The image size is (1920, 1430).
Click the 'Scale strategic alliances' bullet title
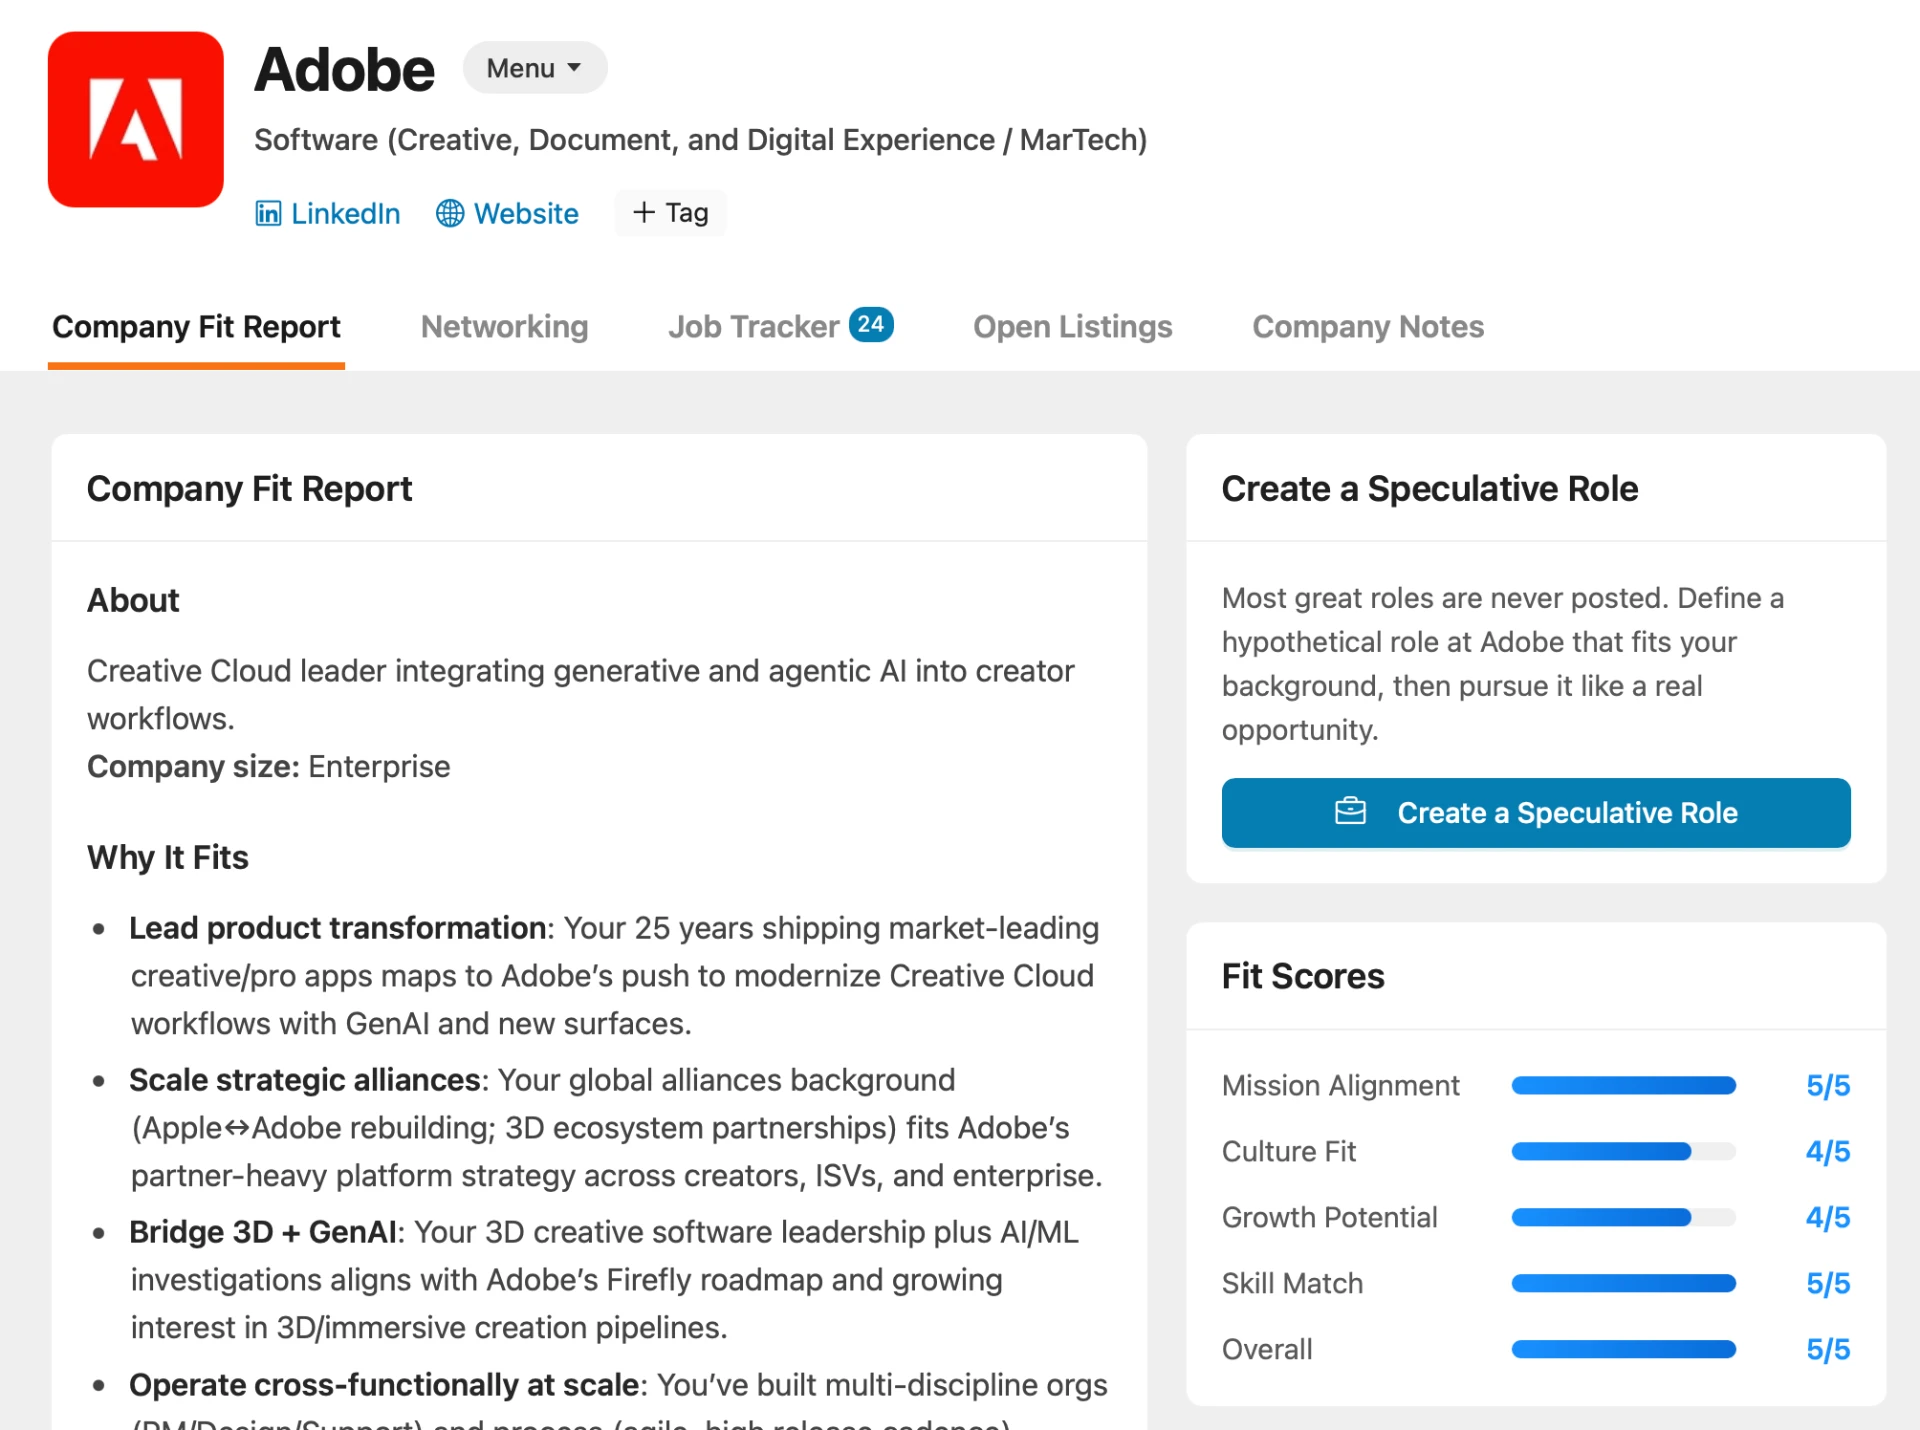pos(305,1080)
